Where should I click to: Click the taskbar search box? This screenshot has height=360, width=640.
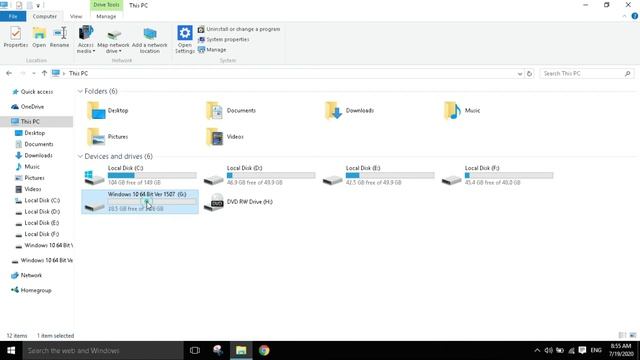point(103,350)
